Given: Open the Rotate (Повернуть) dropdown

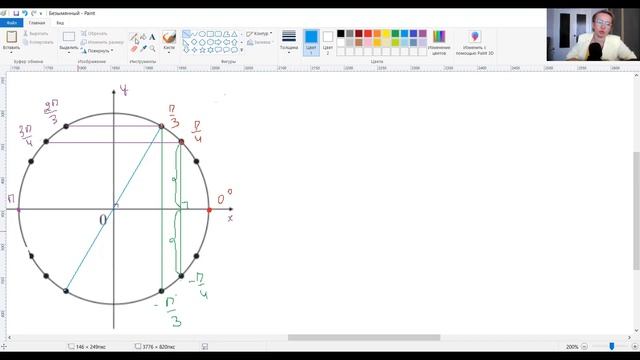Looking at the screenshot, I should tap(98, 51).
